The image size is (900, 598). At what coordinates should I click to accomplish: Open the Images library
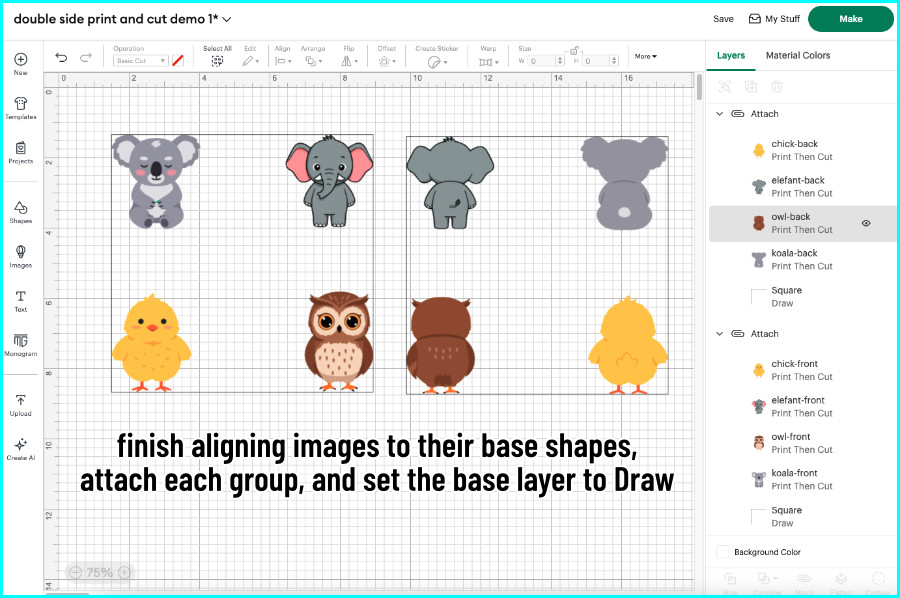21,256
